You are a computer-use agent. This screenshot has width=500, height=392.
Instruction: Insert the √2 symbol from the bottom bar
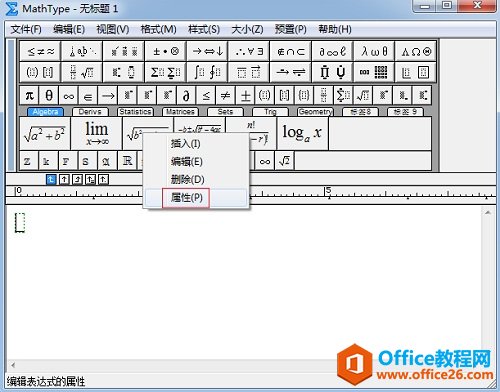pos(284,161)
